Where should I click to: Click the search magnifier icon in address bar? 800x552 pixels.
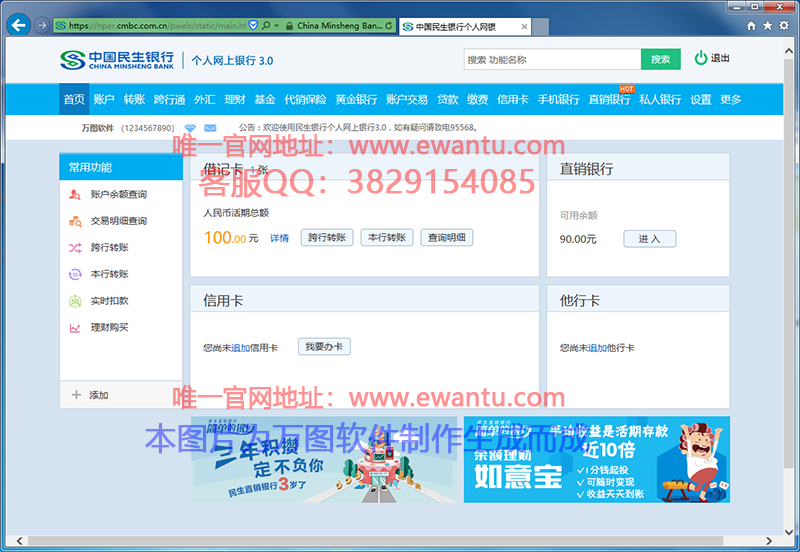266,25
